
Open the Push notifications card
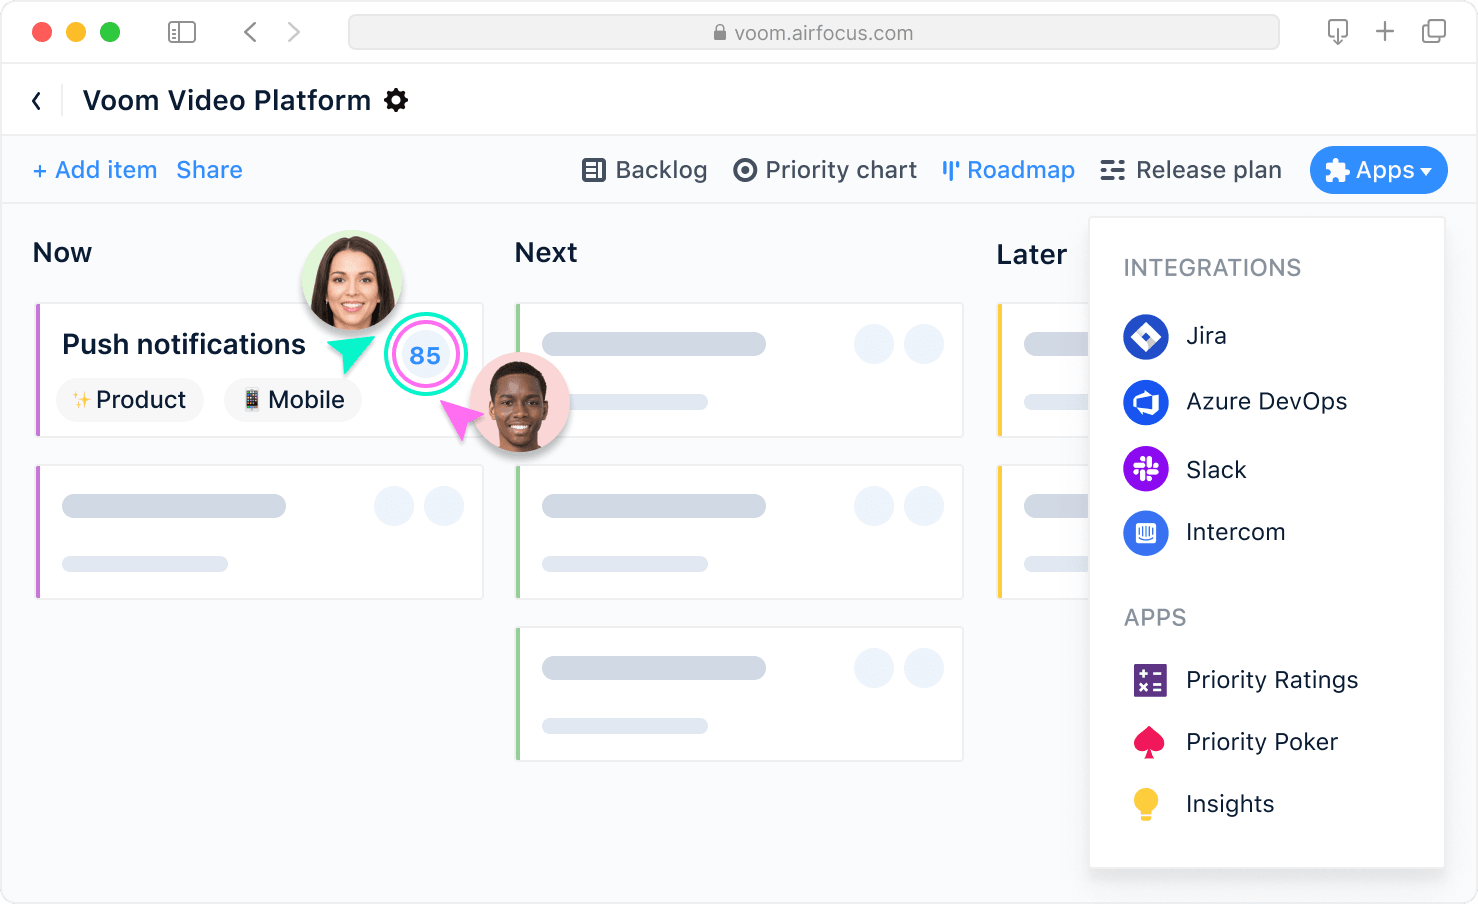(x=184, y=344)
